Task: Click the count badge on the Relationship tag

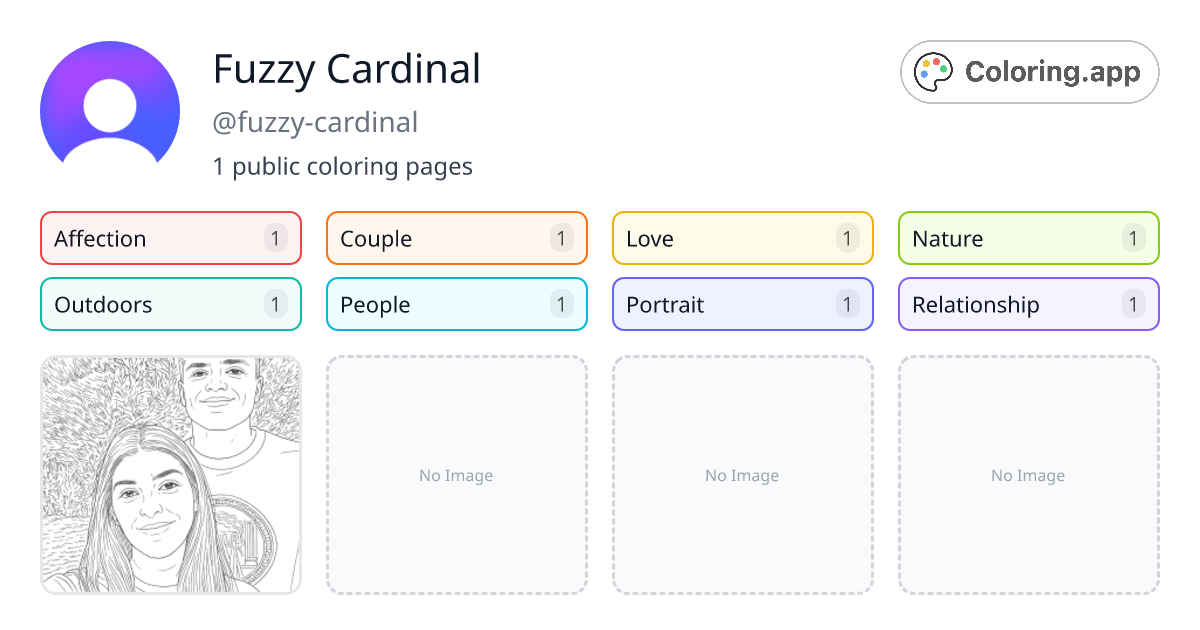Action: (x=1133, y=304)
